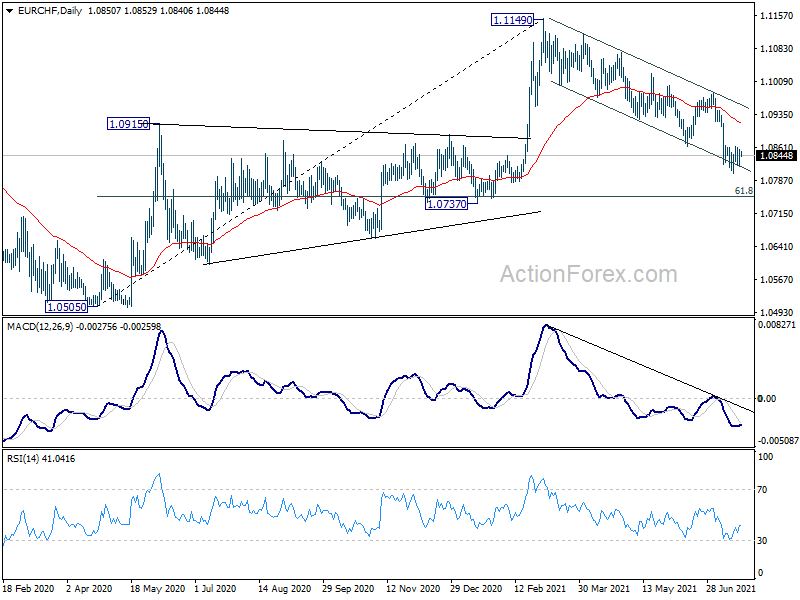Click the 1.11570 price axis value
The image size is (800, 600).
777,16
